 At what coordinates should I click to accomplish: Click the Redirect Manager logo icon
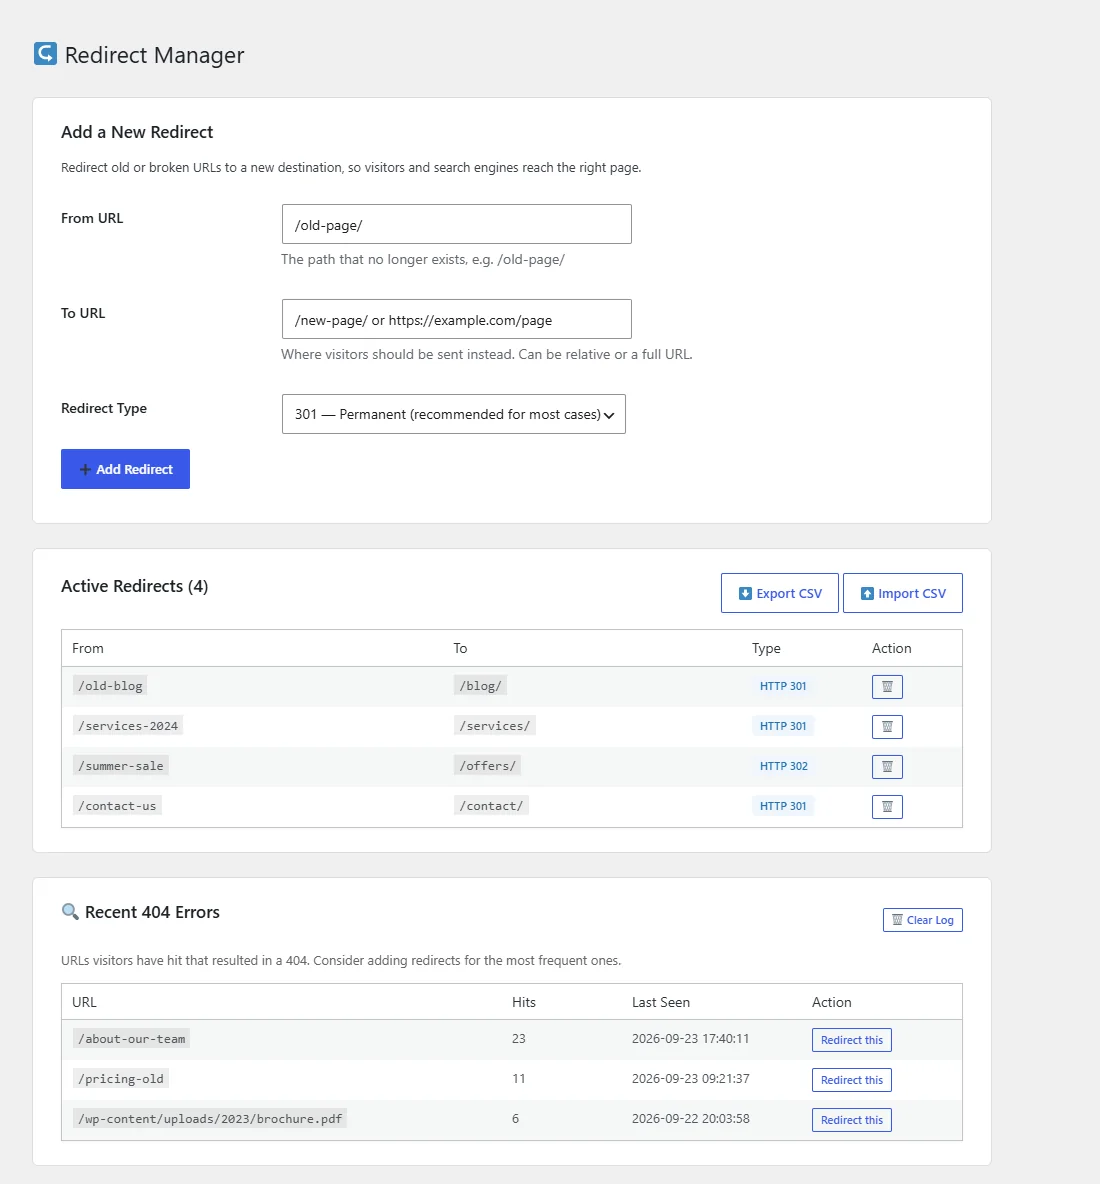tap(45, 54)
